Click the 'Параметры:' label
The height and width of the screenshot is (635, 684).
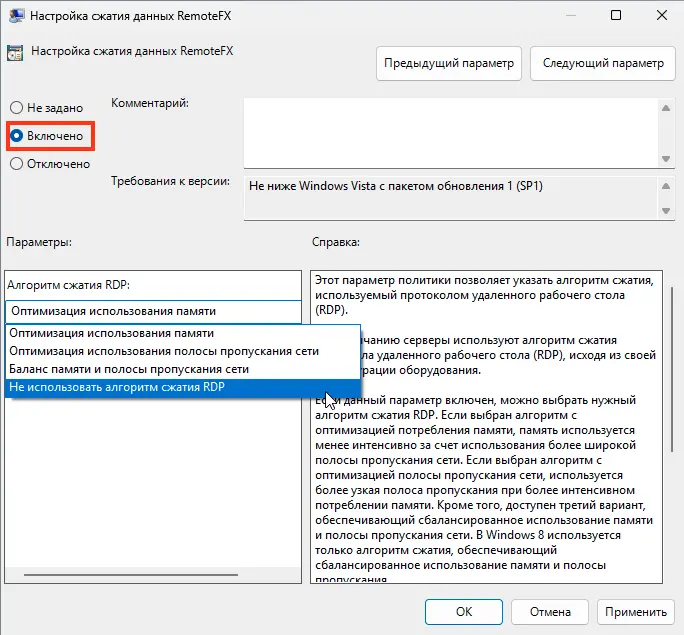point(39,242)
